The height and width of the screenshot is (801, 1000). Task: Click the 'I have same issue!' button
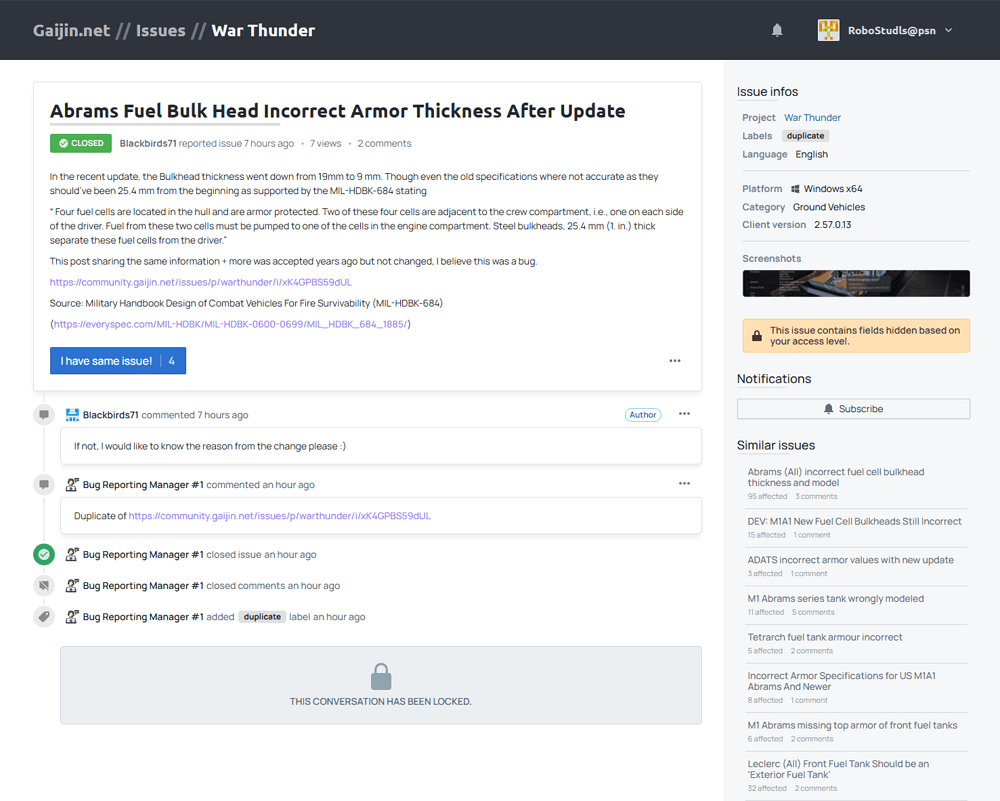(118, 361)
